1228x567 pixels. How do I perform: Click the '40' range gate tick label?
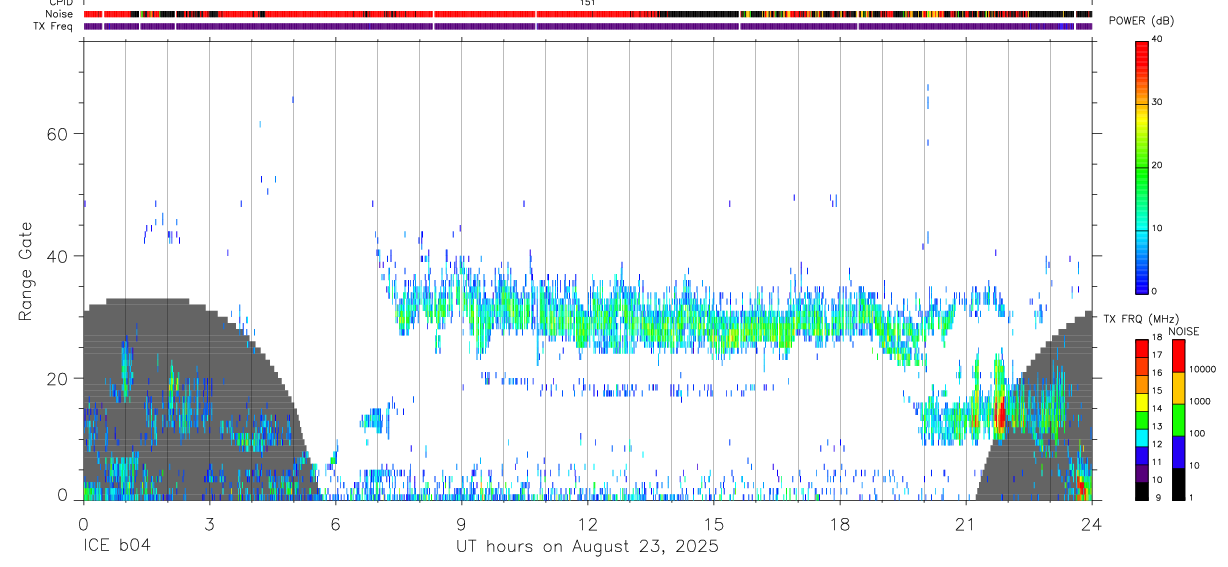pyautogui.click(x=55, y=256)
